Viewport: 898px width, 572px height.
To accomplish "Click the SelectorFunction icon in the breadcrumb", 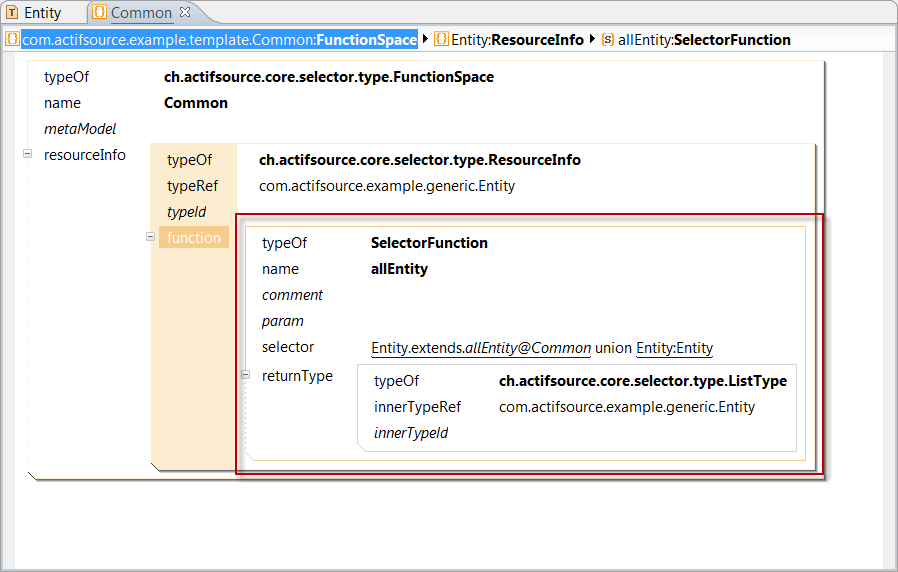I will (608, 40).
